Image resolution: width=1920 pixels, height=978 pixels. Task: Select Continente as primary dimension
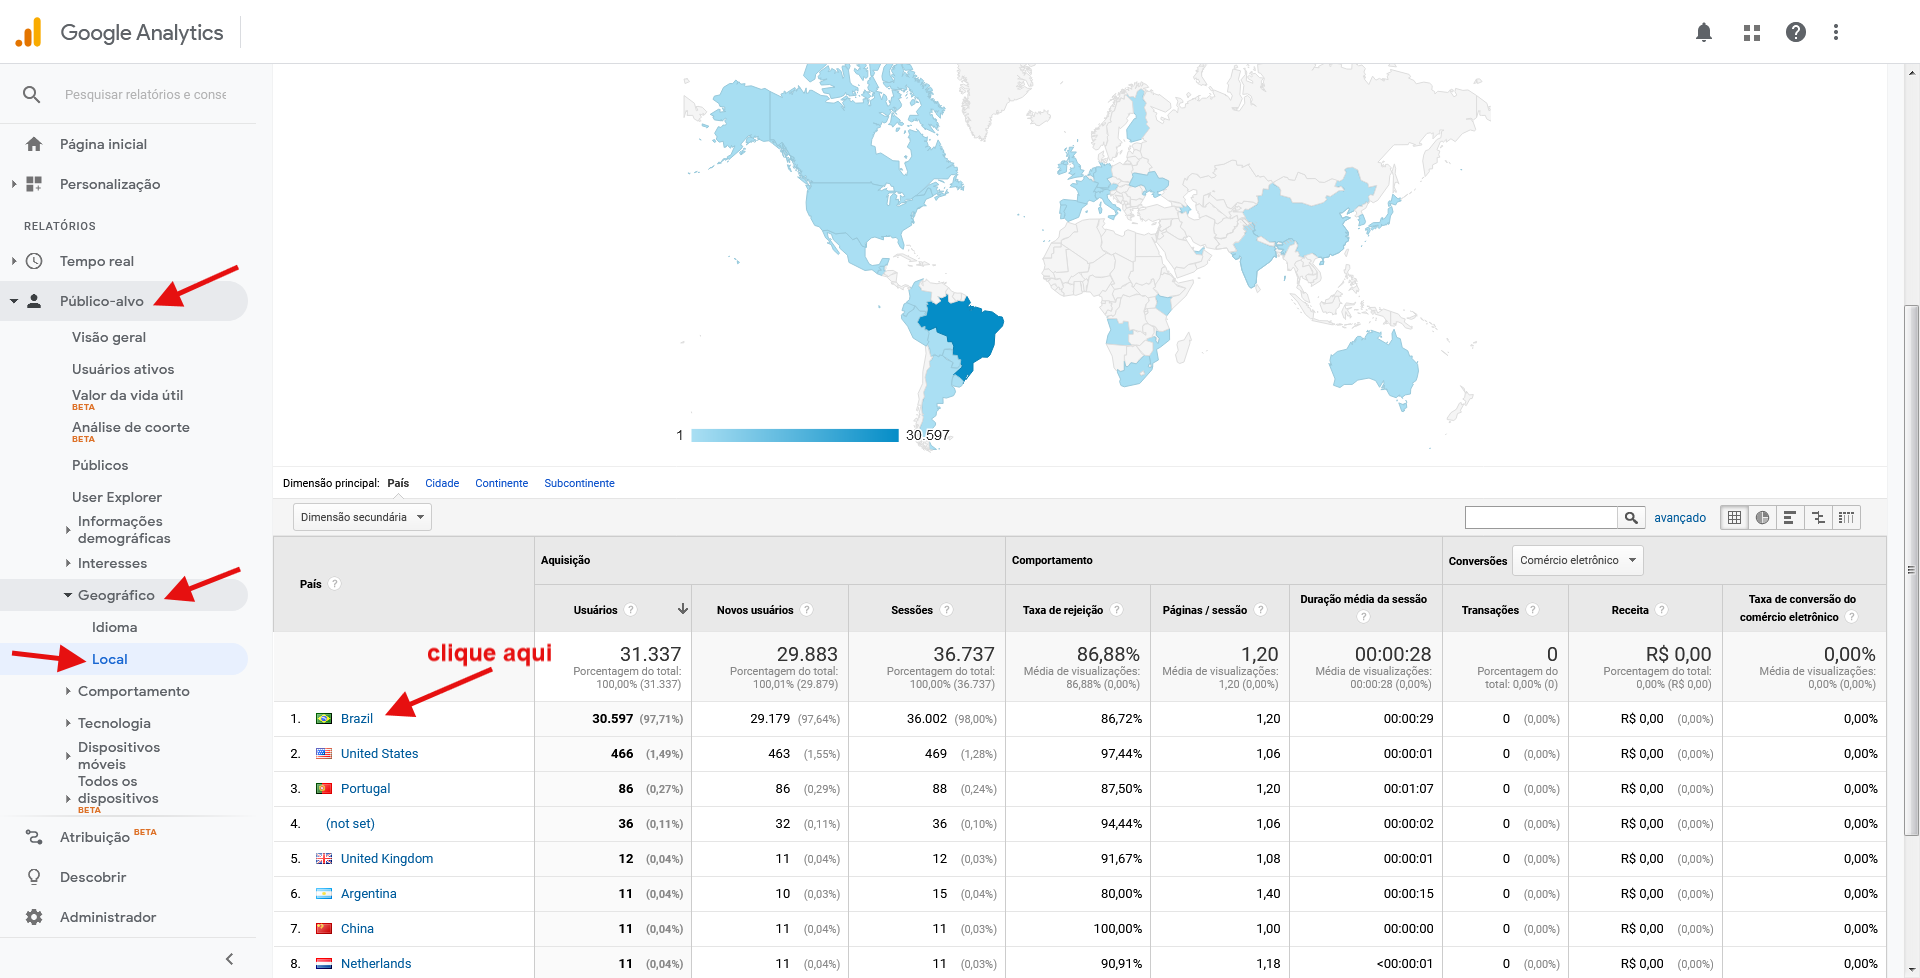click(501, 483)
